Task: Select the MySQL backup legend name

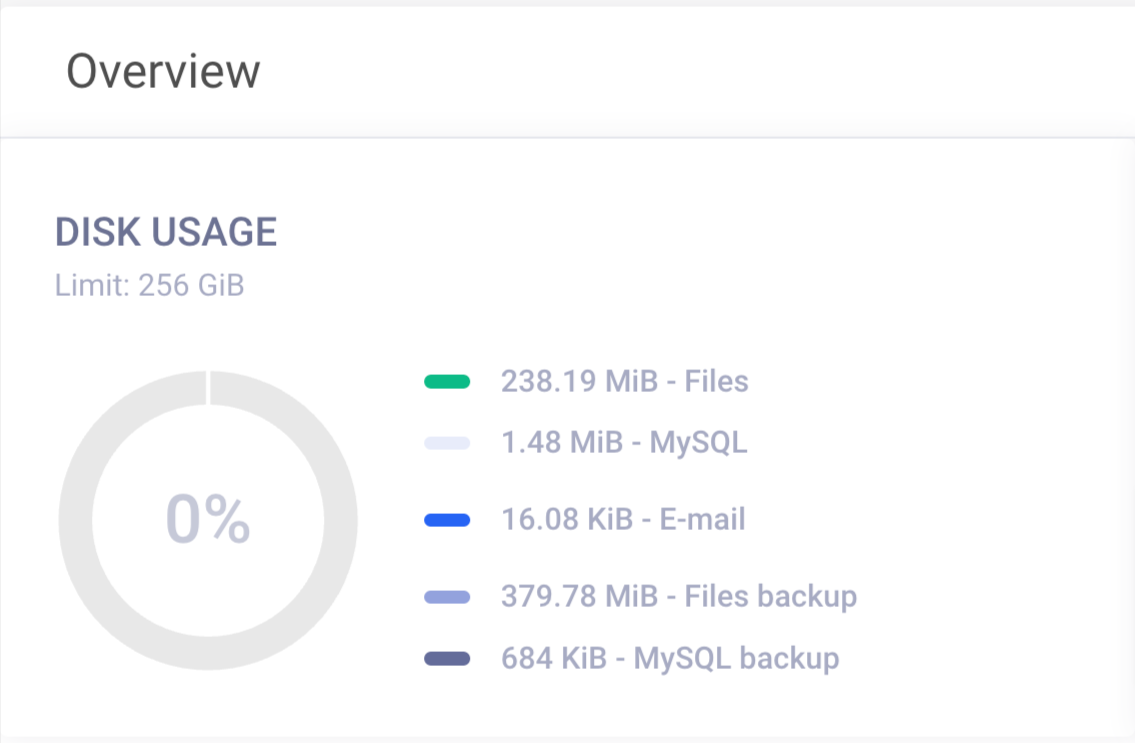Action: [737, 658]
